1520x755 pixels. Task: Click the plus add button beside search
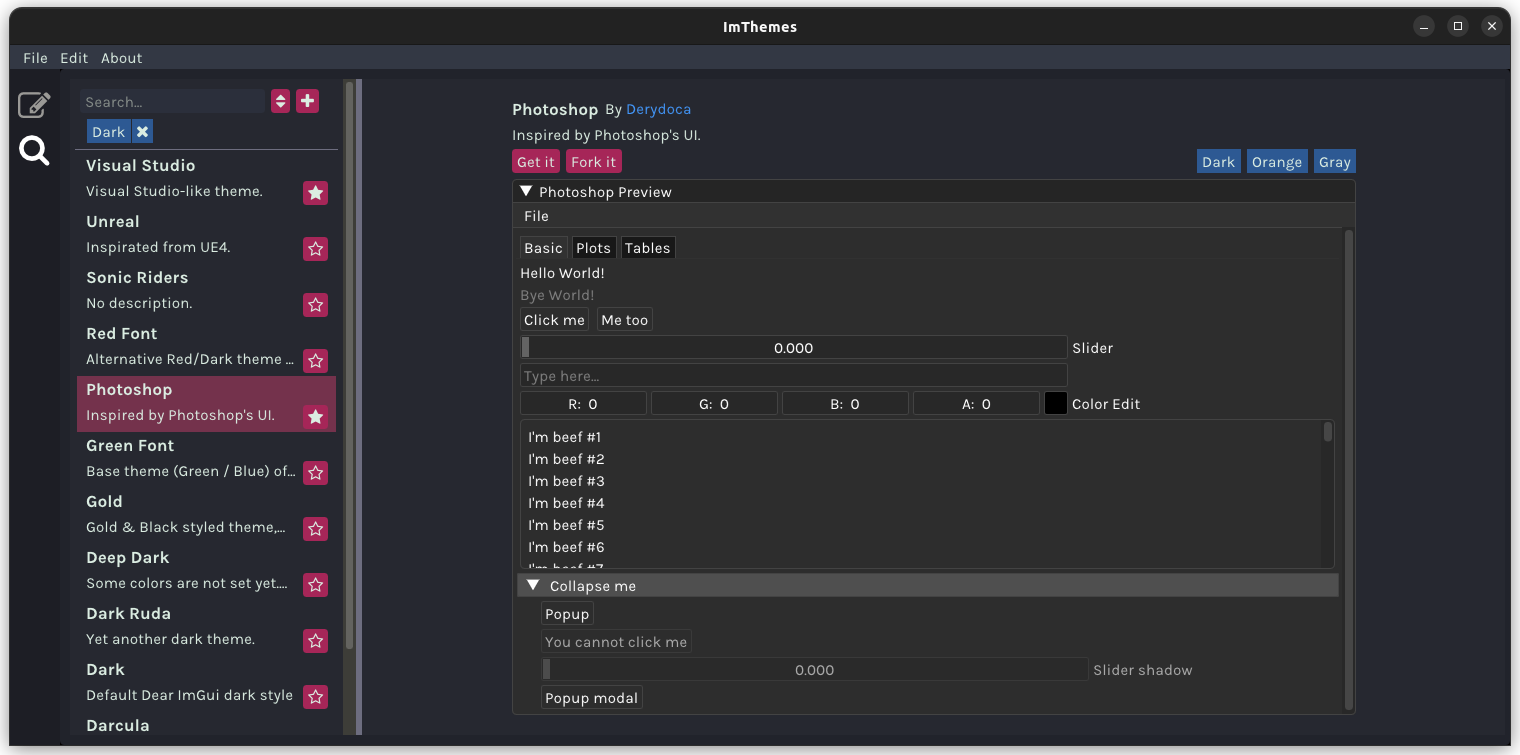tap(307, 101)
